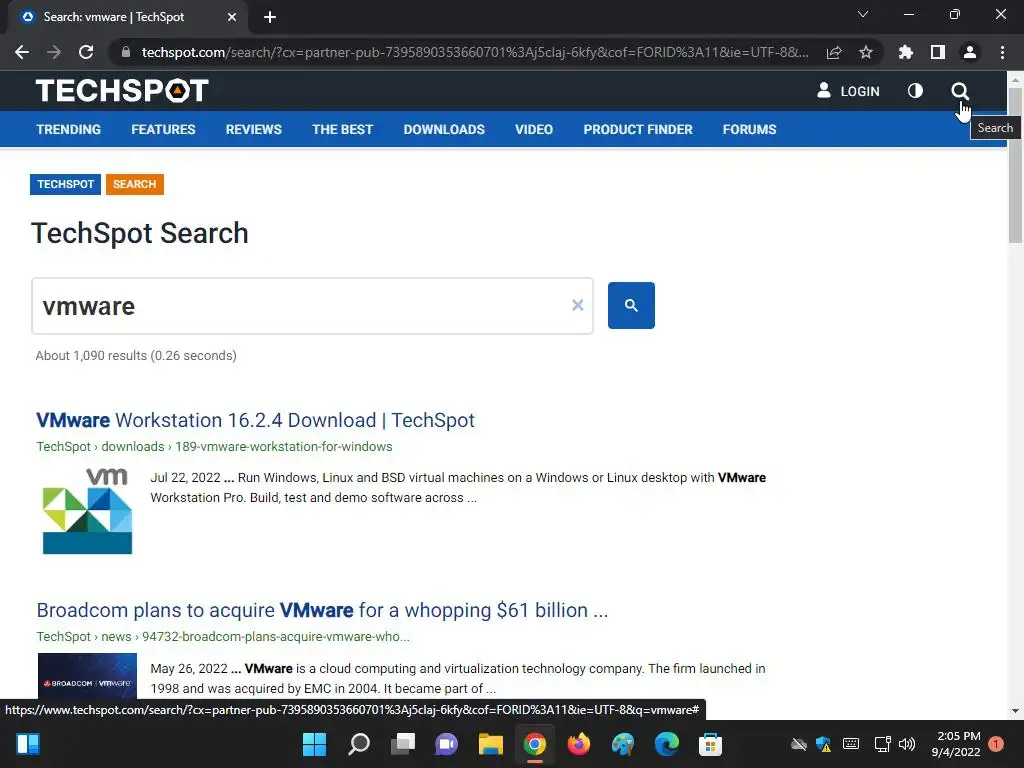Open Task View on the taskbar
This screenshot has width=1024, height=768.
403,744
